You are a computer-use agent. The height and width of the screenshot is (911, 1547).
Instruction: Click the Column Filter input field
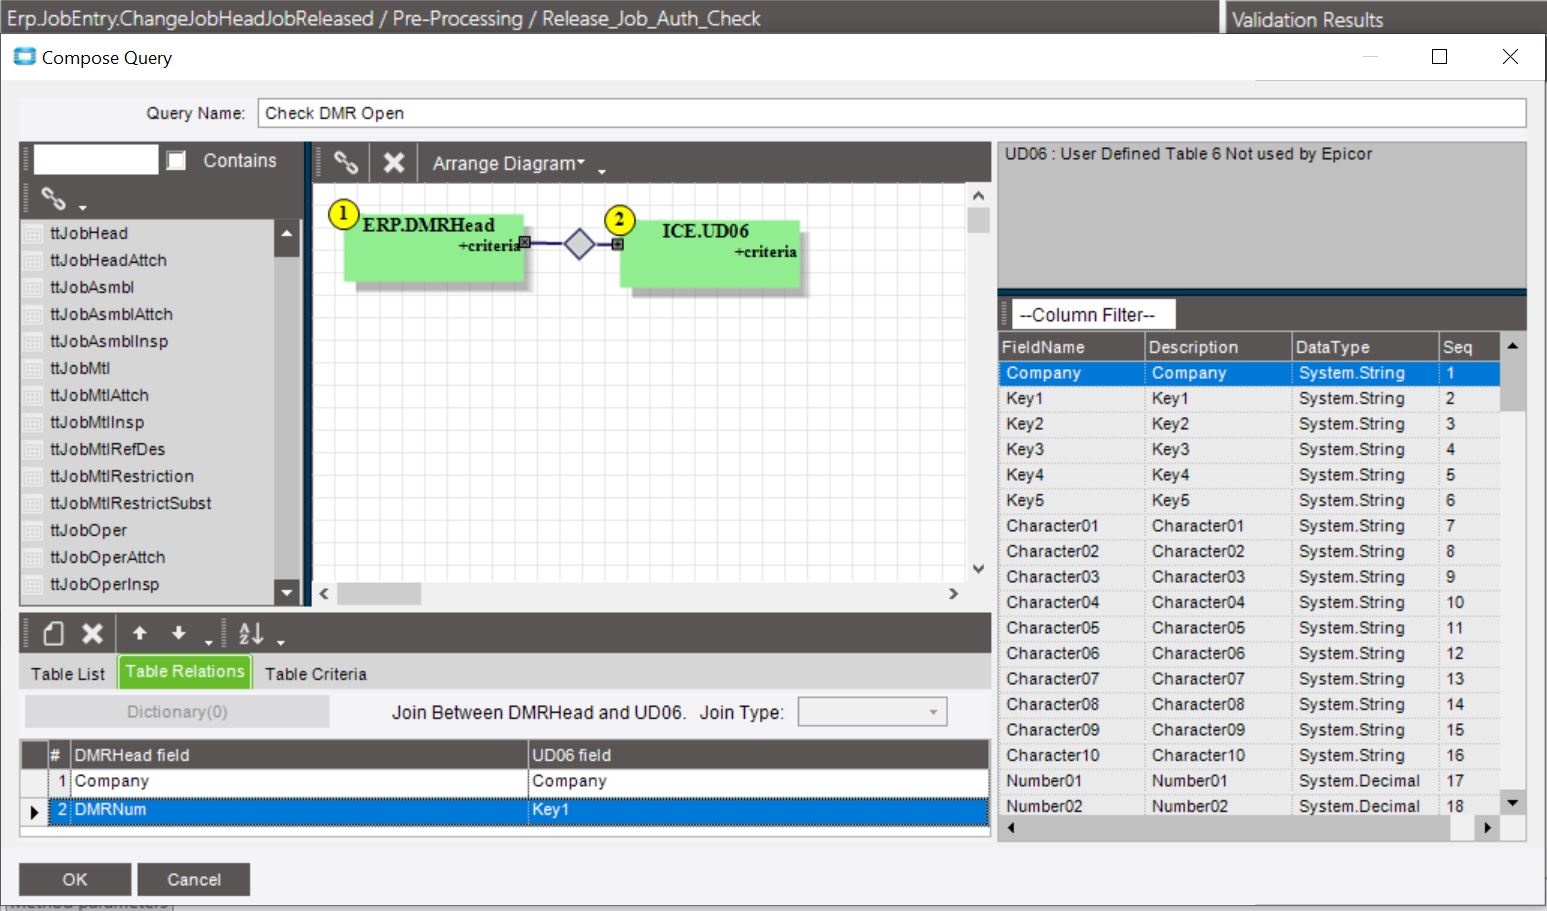pyautogui.click(x=1094, y=315)
